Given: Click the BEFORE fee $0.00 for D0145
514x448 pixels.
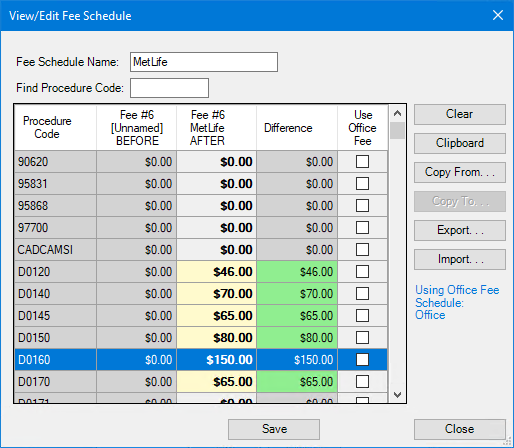Looking at the screenshot, I should [137, 316].
